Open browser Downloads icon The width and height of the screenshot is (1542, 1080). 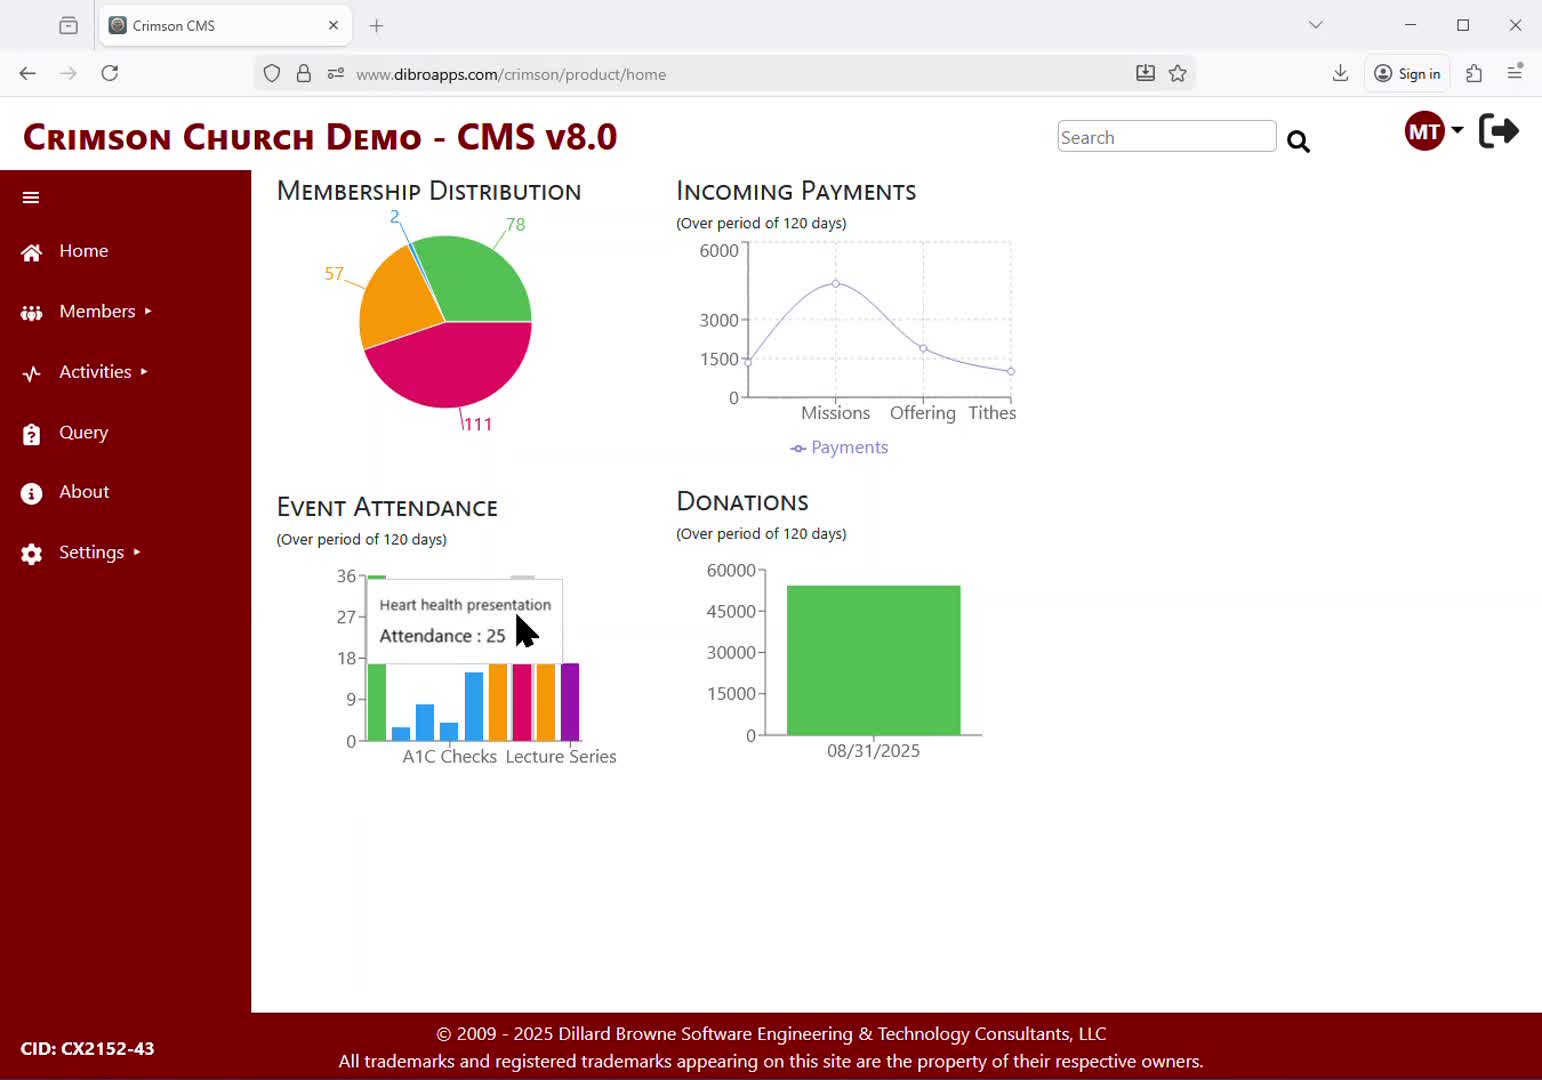[x=1340, y=73]
